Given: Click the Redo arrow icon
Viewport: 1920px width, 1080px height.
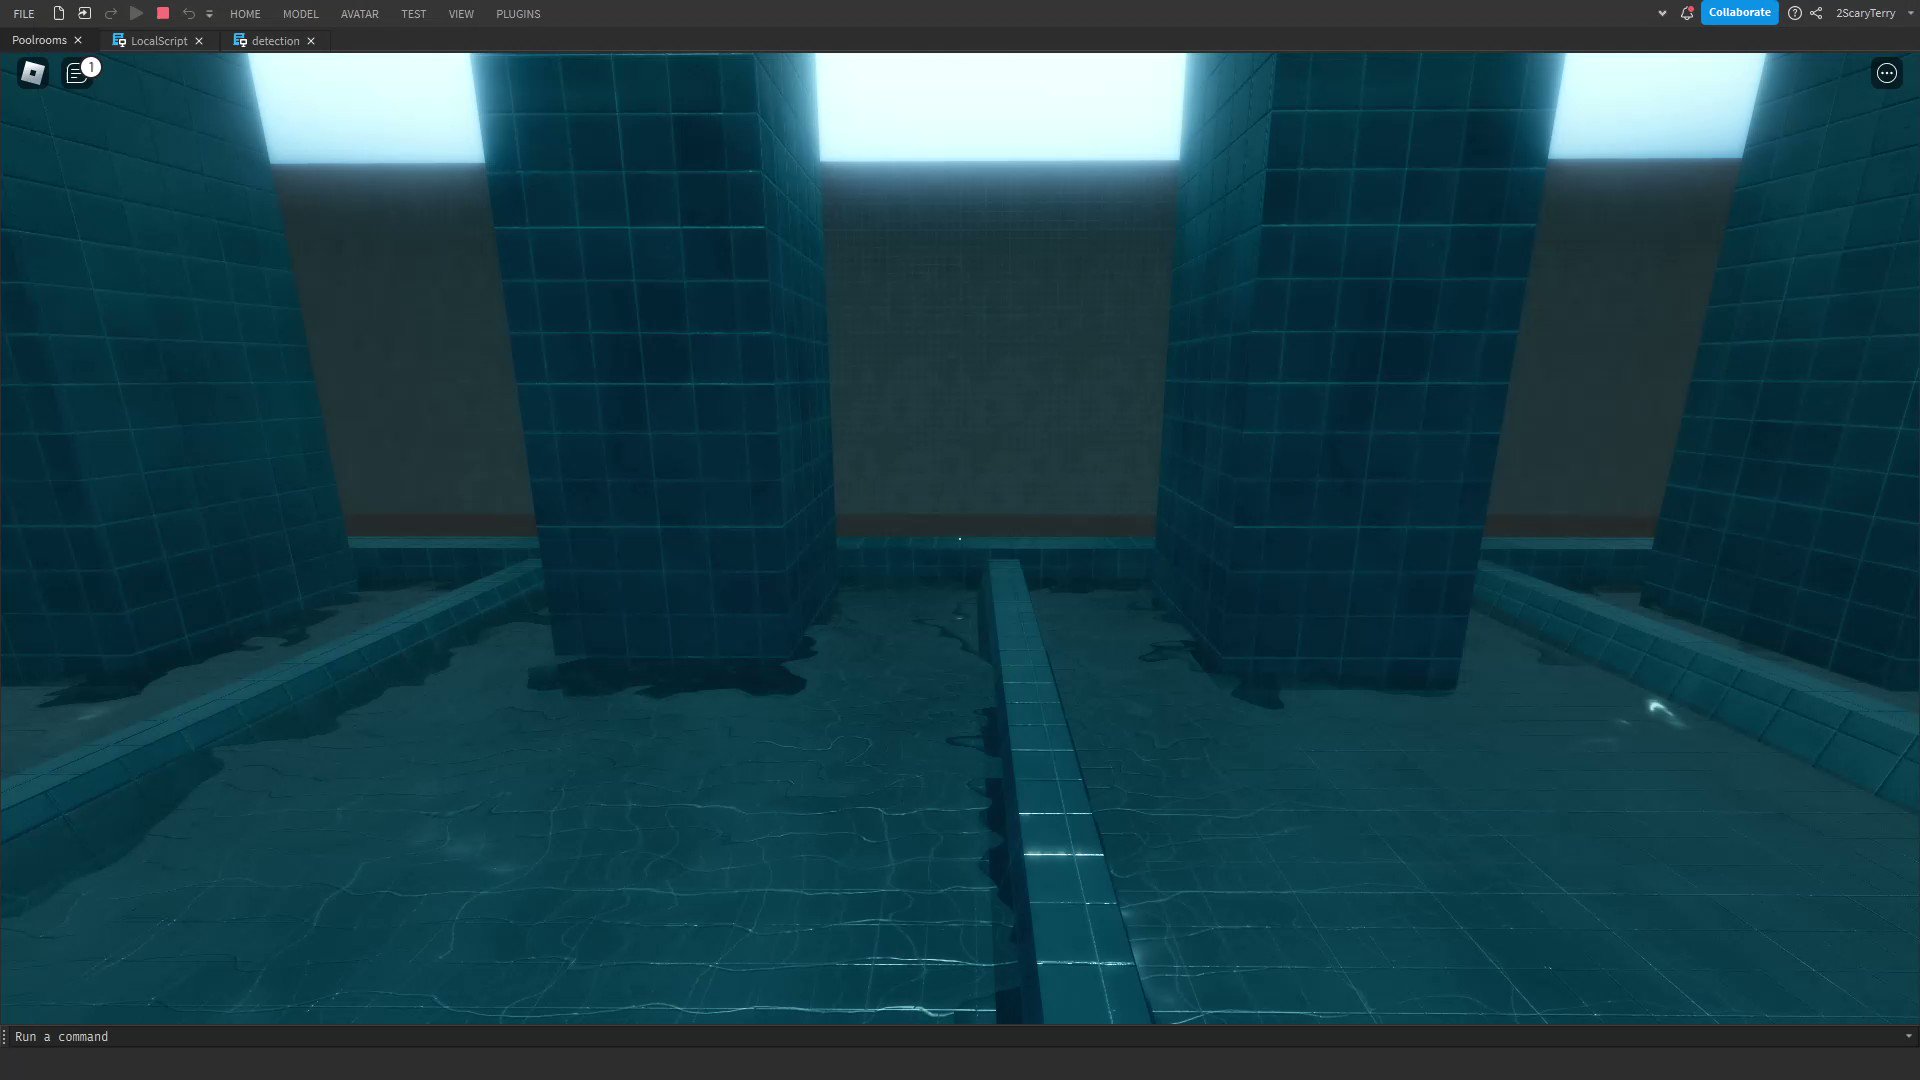Looking at the screenshot, I should [110, 13].
